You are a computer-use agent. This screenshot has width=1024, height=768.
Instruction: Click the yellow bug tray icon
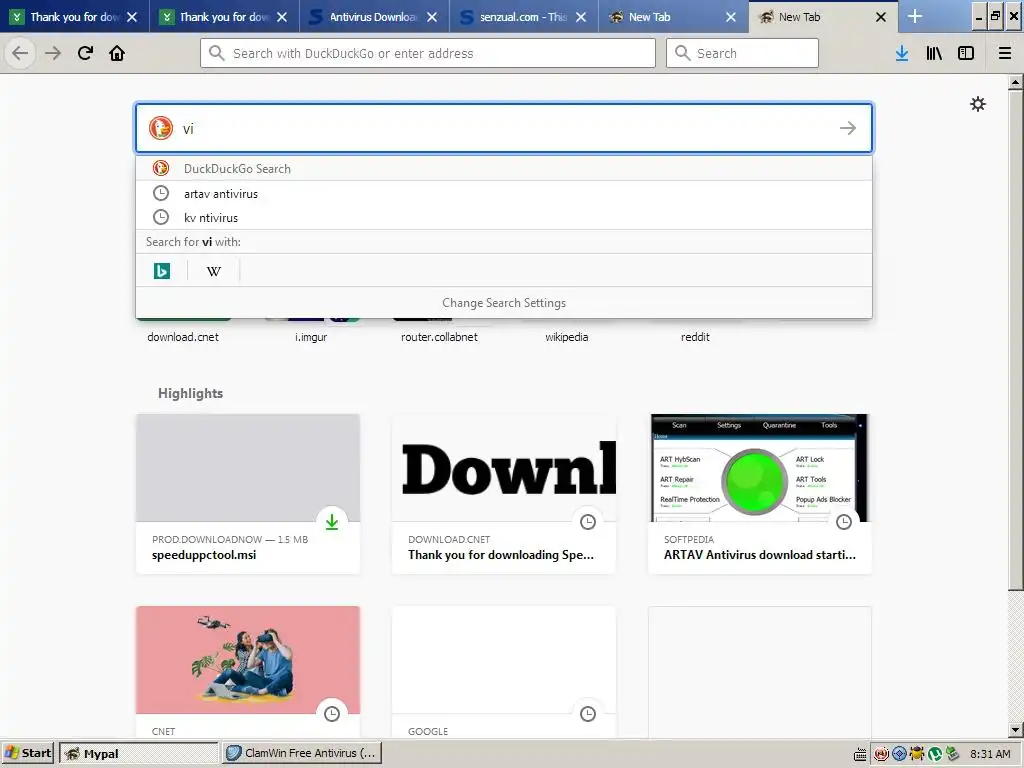tap(918, 754)
